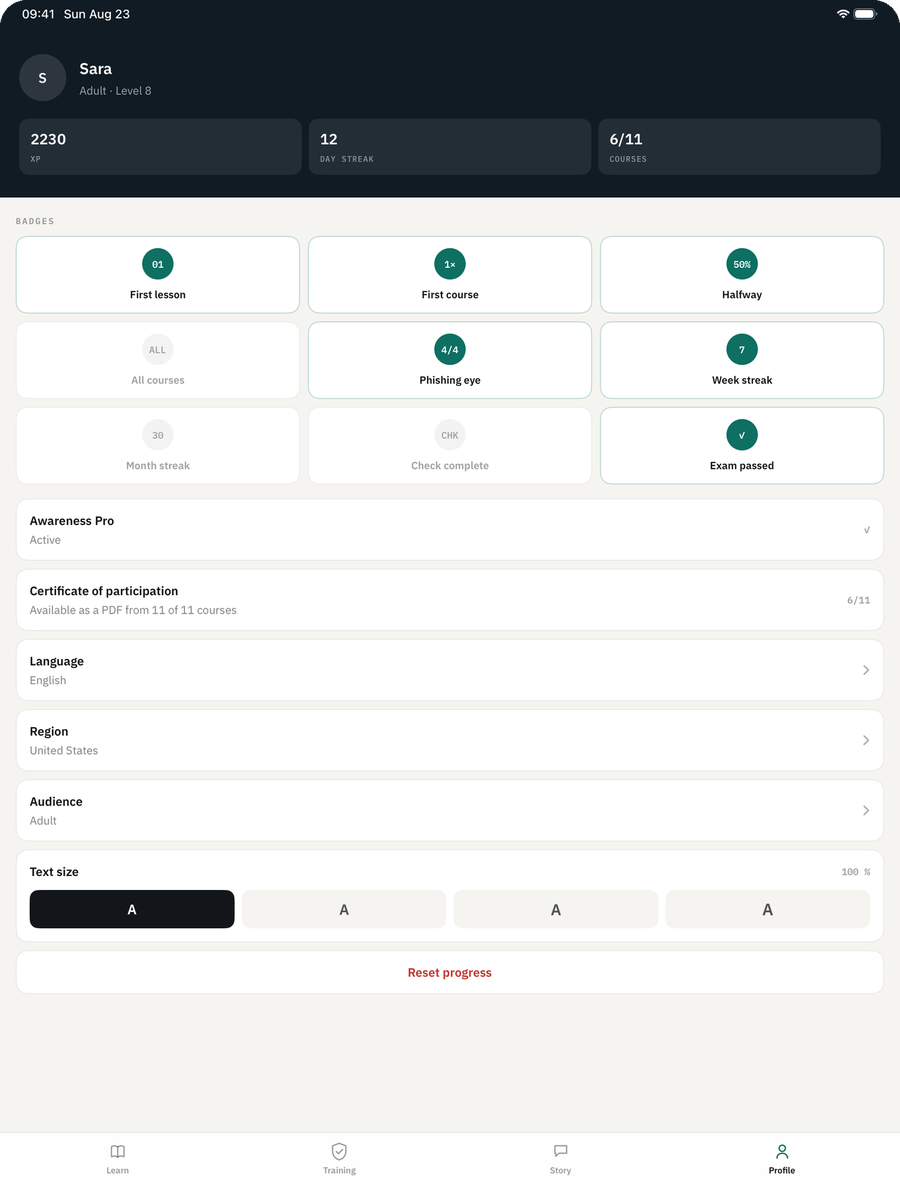Tap Sara's avatar circle
This screenshot has height=1200, width=900.
[x=42, y=78]
